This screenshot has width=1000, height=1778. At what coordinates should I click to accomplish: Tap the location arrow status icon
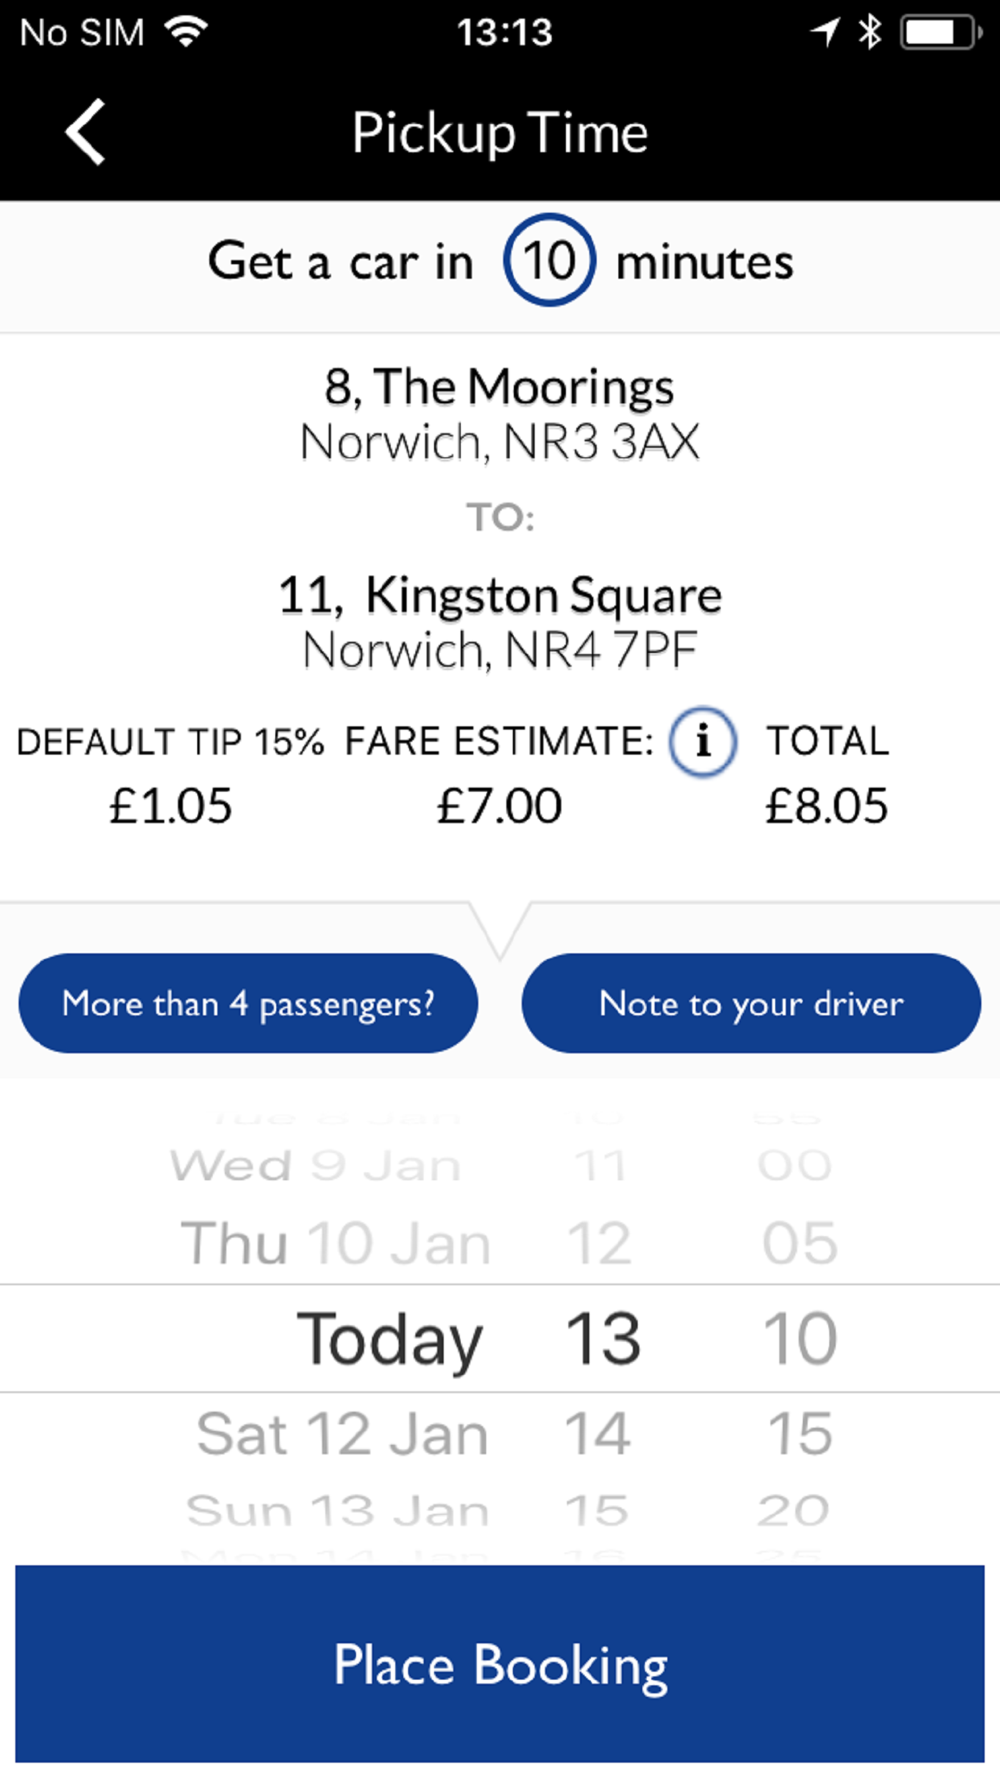click(x=825, y=32)
